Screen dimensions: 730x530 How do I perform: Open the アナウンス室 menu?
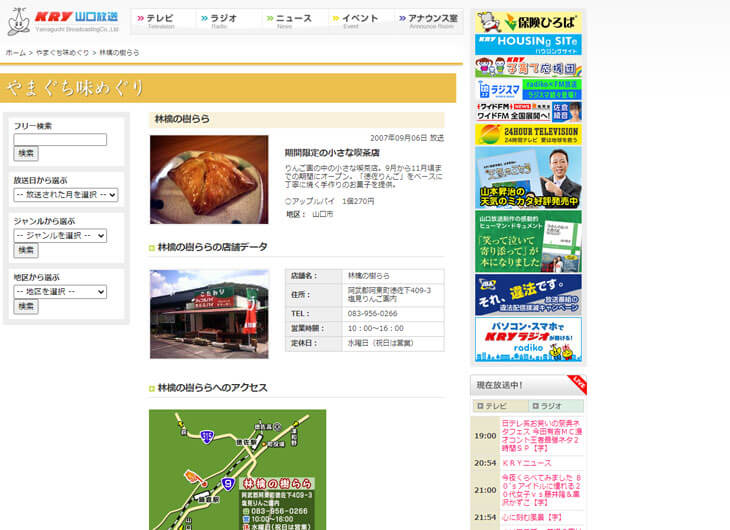coord(429,21)
